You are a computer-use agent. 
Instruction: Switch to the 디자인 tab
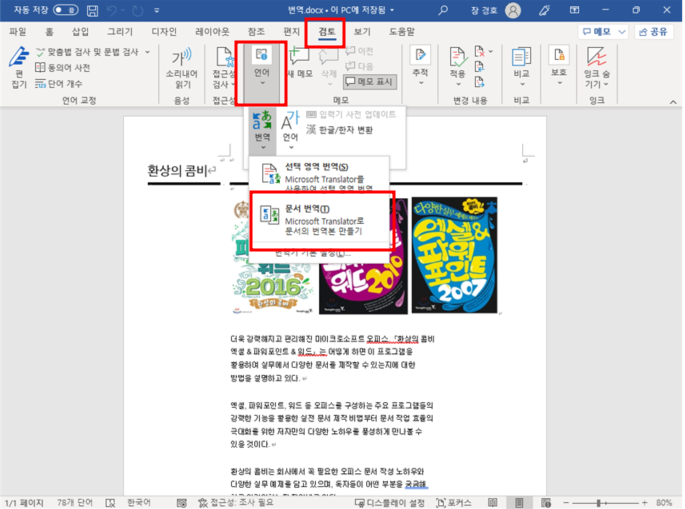tap(164, 31)
